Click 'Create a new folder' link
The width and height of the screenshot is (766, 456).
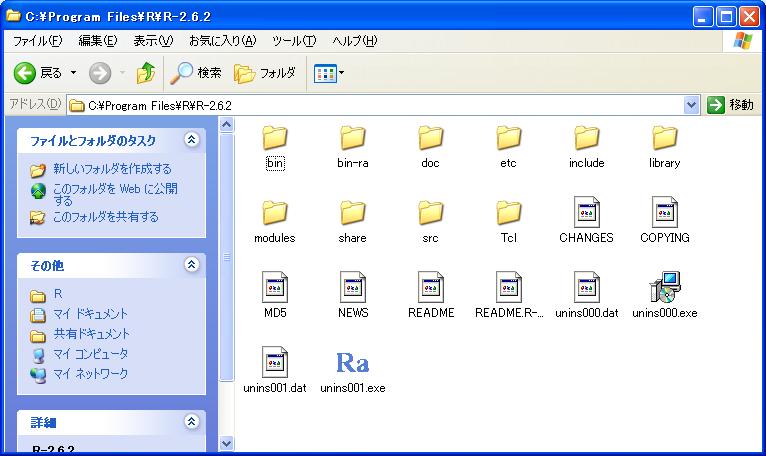pos(111,169)
